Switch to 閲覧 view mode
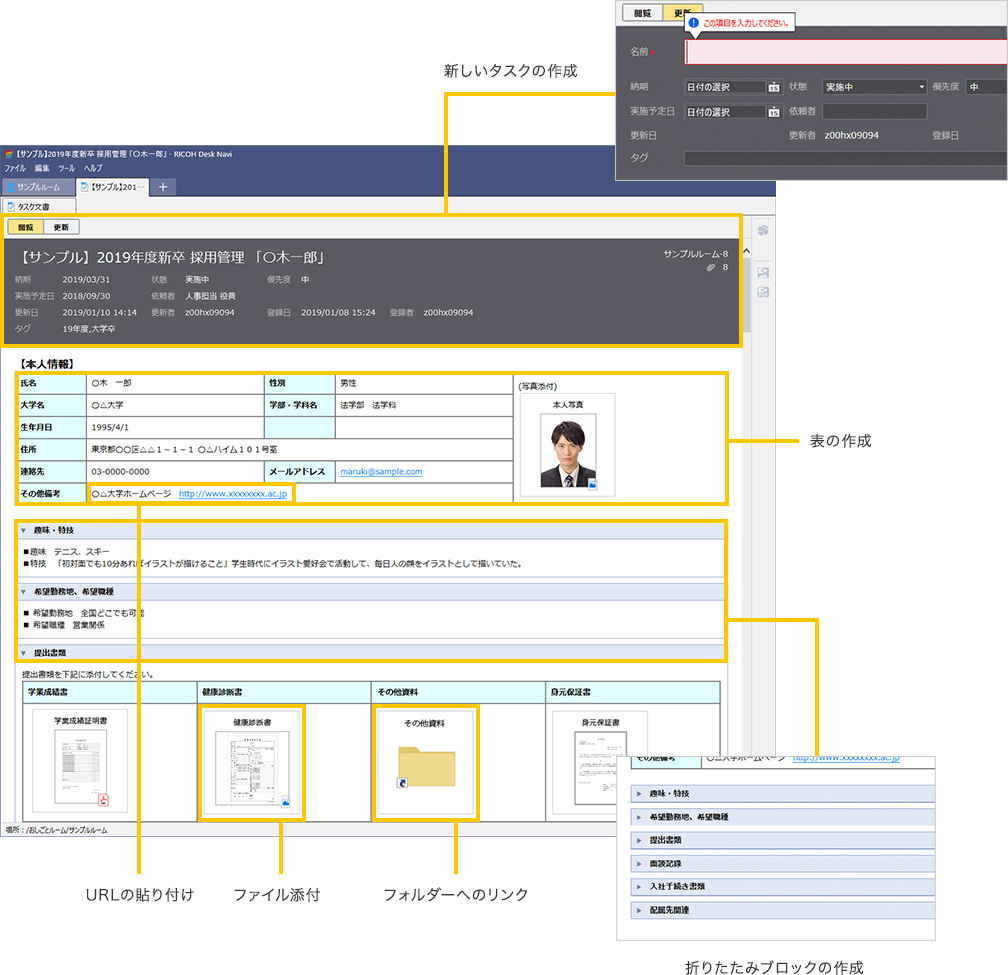 [x=25, y=227]
